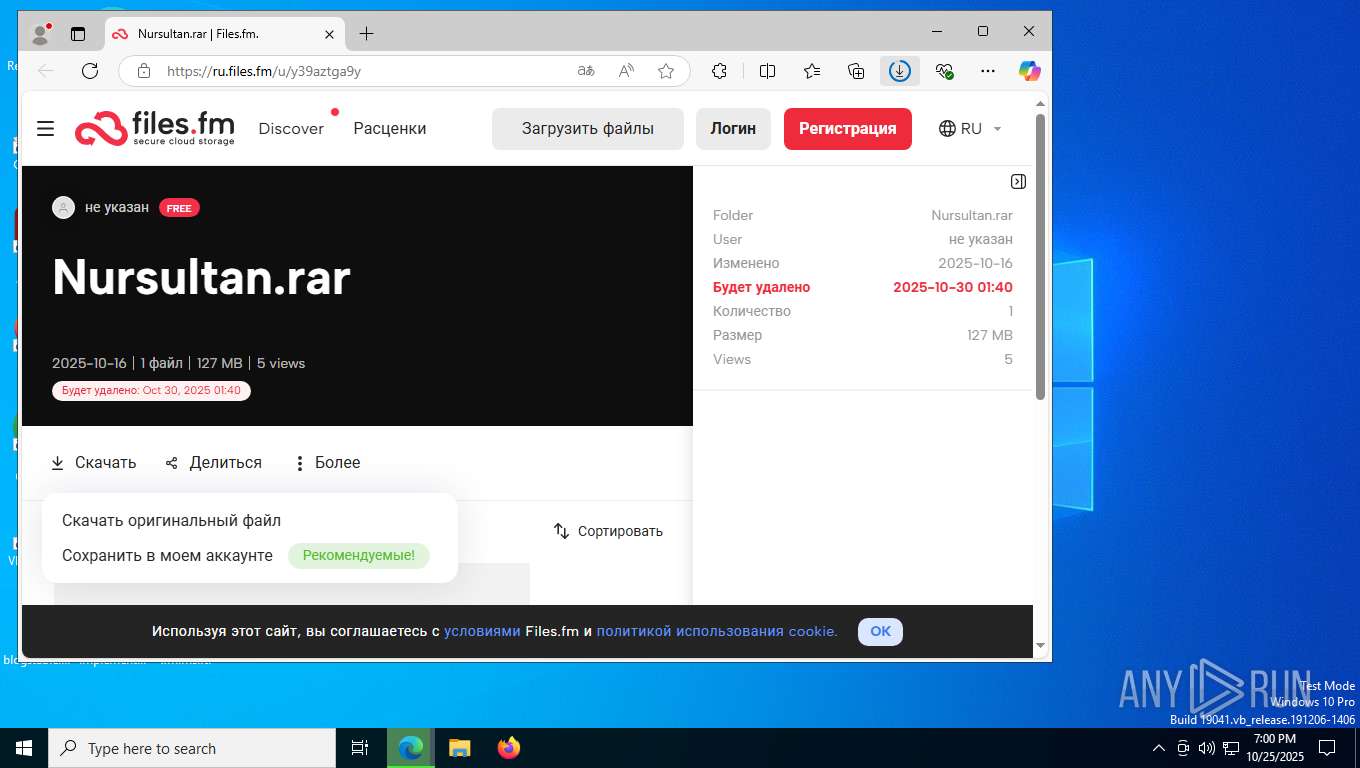Open Edge Settings and more menu
This screenshot has height=768, width=1360.
(x=988, y=71)
